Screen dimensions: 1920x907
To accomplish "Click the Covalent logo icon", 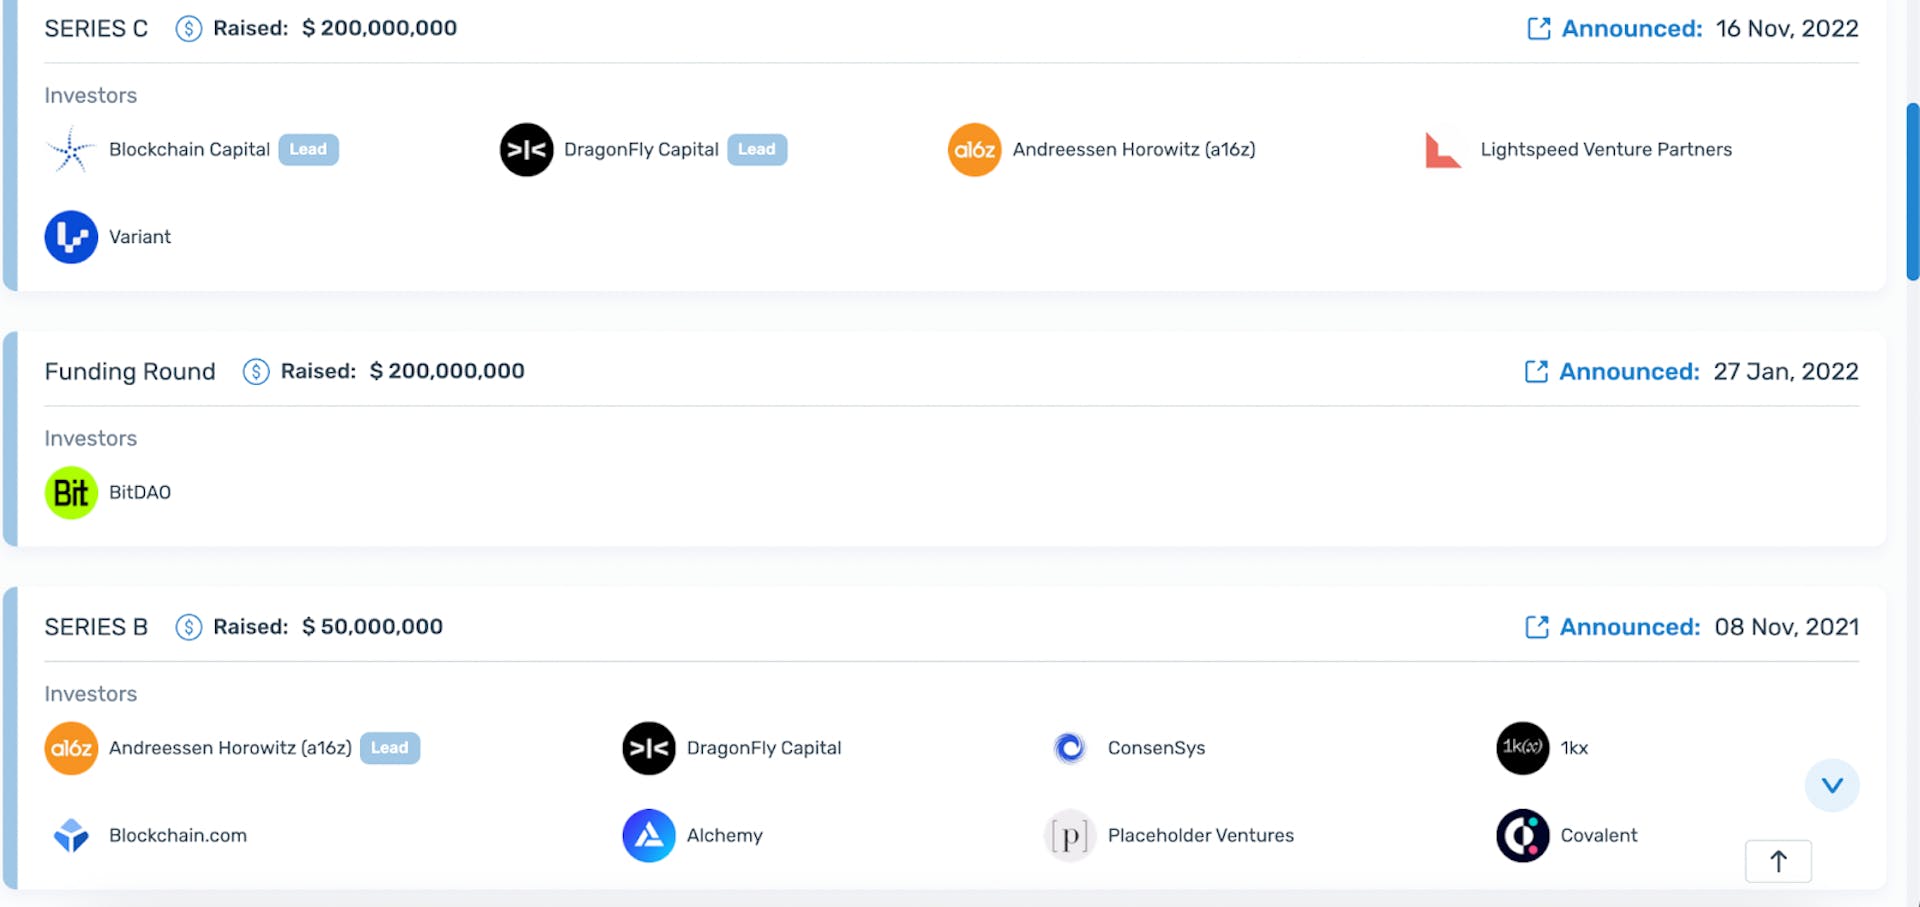I will point(1523,835).
